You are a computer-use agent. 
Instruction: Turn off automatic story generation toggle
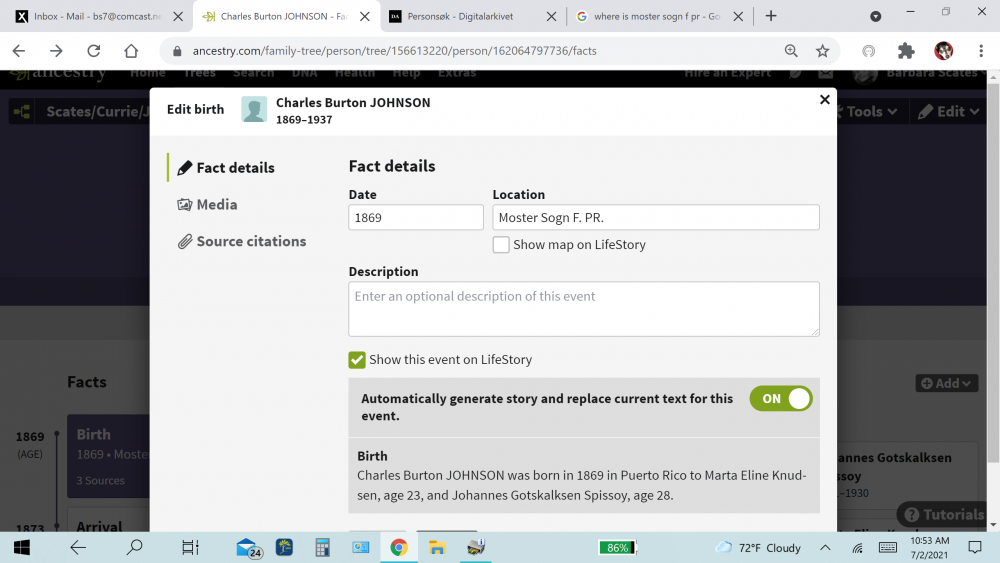tap(781, 399)
